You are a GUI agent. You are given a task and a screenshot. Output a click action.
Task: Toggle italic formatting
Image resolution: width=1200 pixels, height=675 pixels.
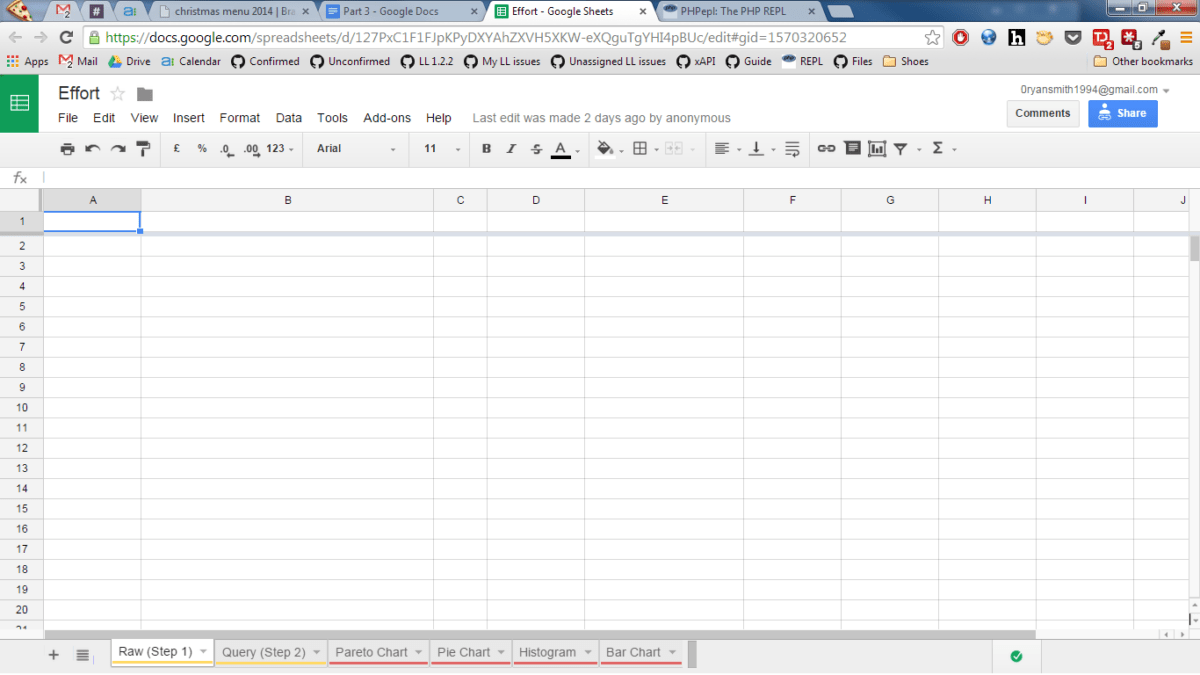coord(511,148)
